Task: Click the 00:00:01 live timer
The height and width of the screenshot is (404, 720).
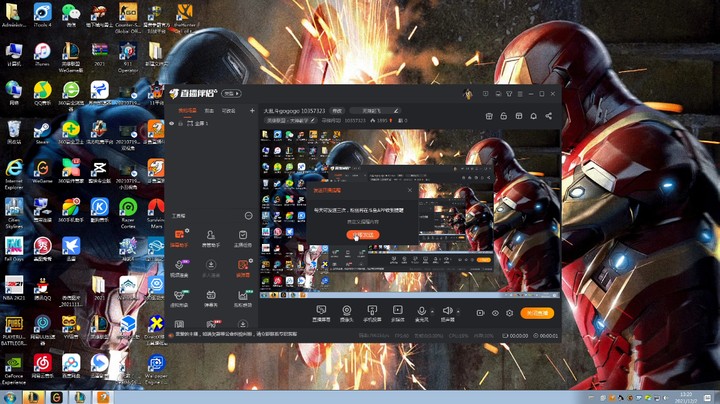Action: click(x=546, y=336)
